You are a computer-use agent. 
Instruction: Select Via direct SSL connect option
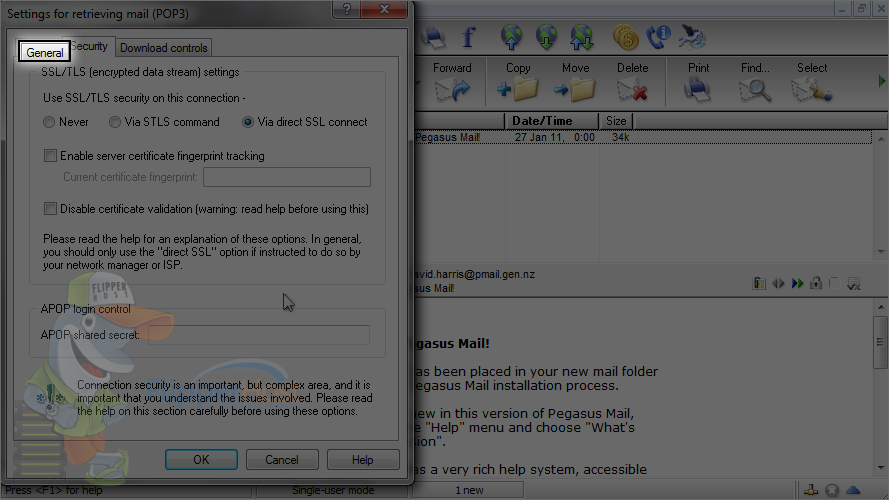pyautogui.click(x=248, y=122)
